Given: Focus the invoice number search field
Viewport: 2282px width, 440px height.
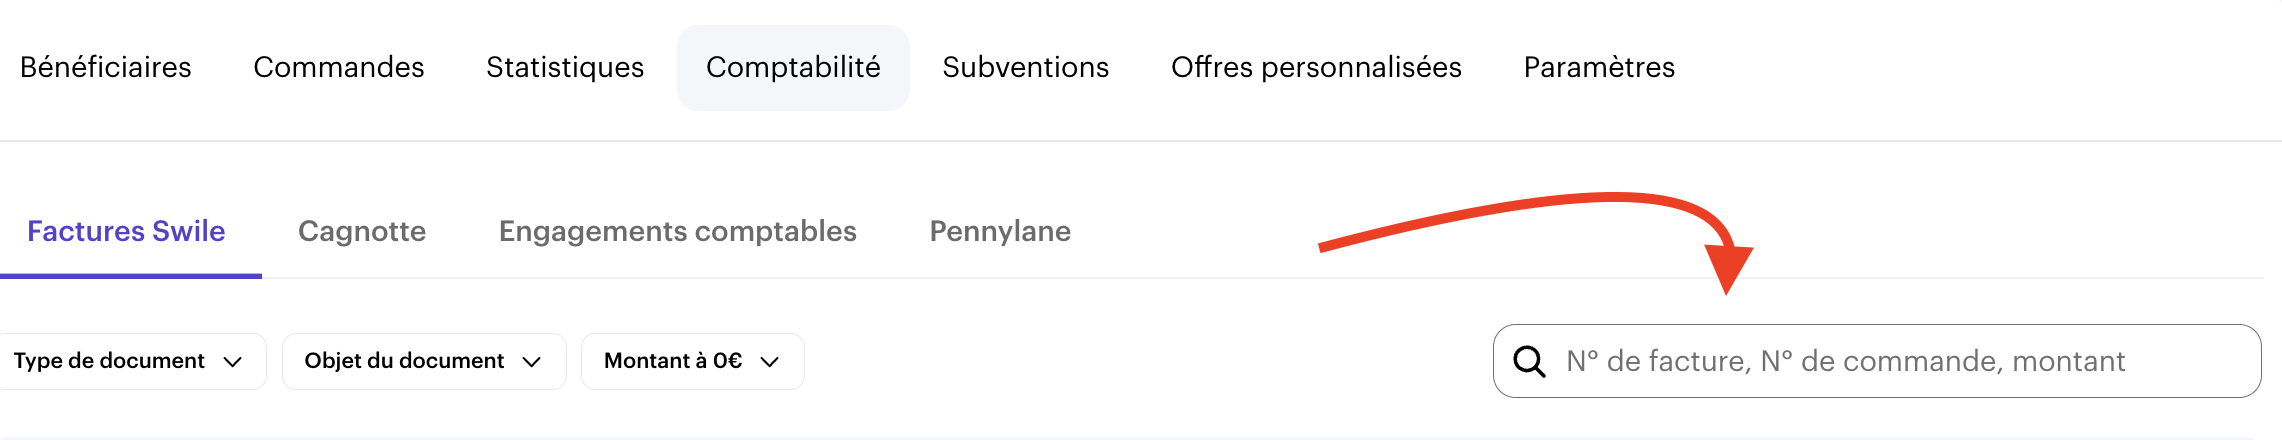Looking at the screenshot, I should click(1900, 361).
